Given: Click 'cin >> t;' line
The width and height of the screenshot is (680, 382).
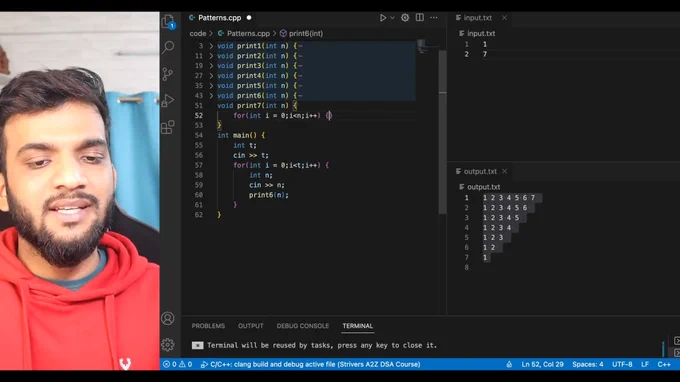Looking at the screenshot, I should coord(251,155).
